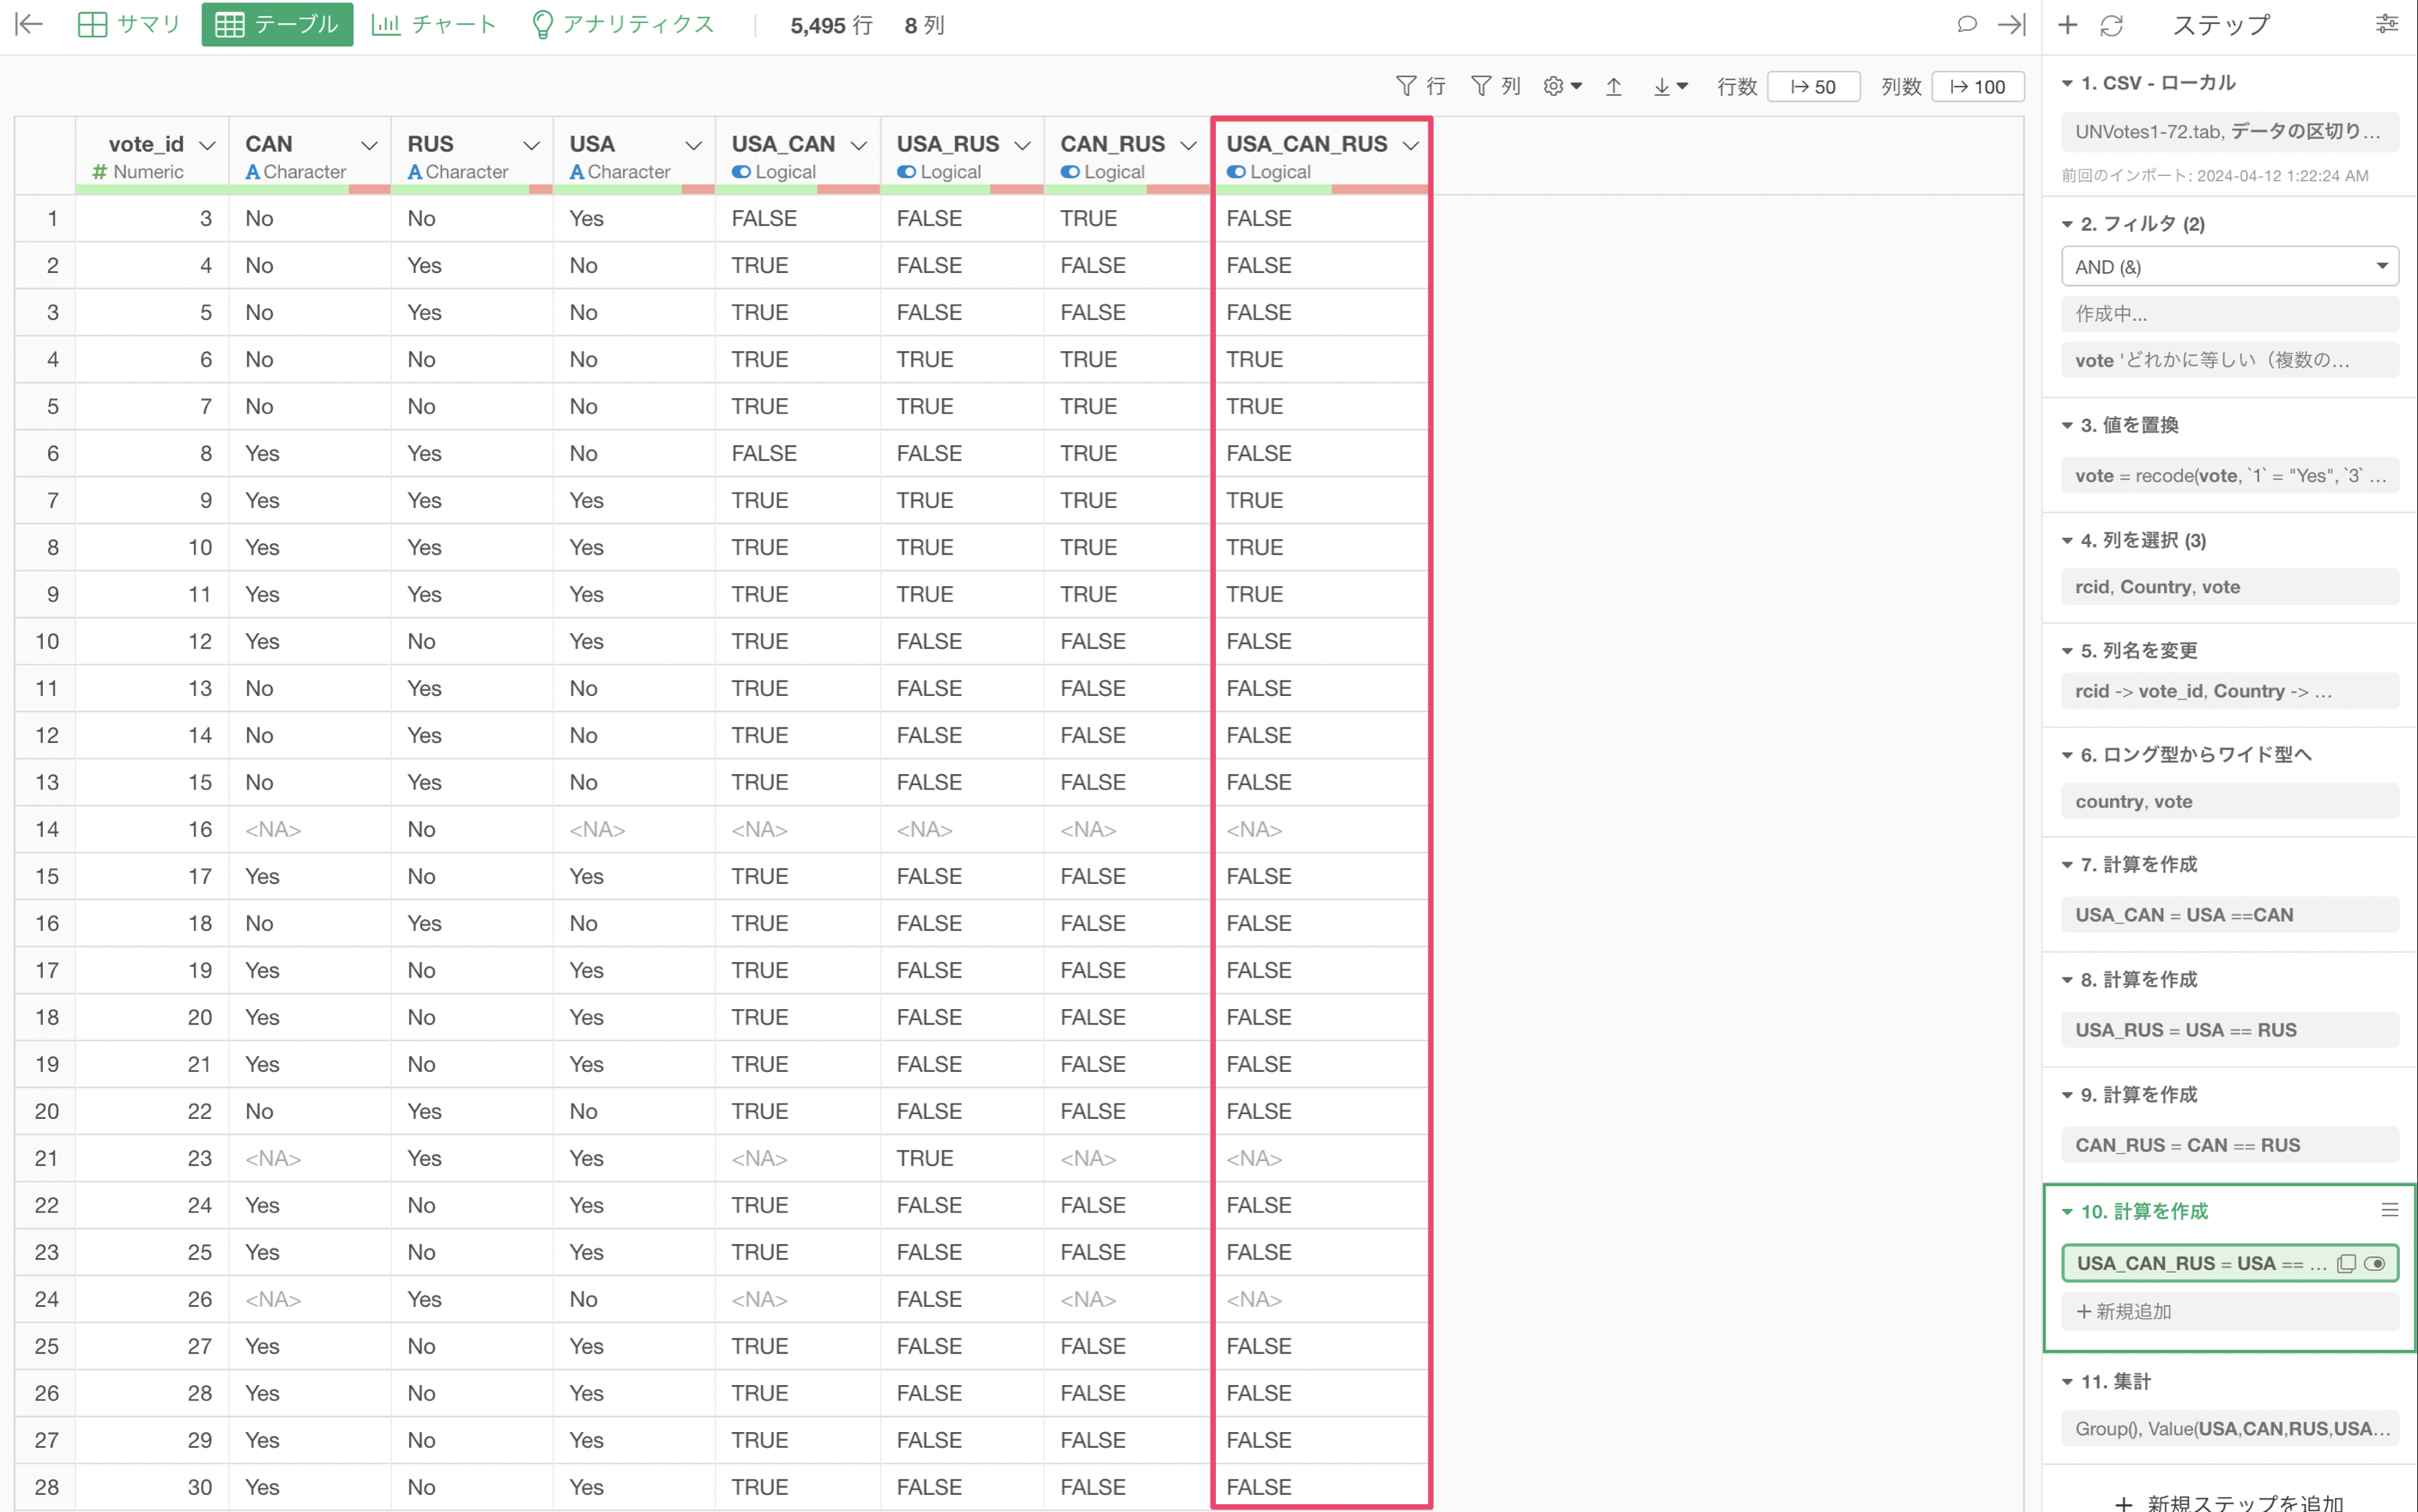The width and height of the screenshot is (2418, 1512).
Task: Collapse step 7. 計算を作成
Action: coord(2067,864)
